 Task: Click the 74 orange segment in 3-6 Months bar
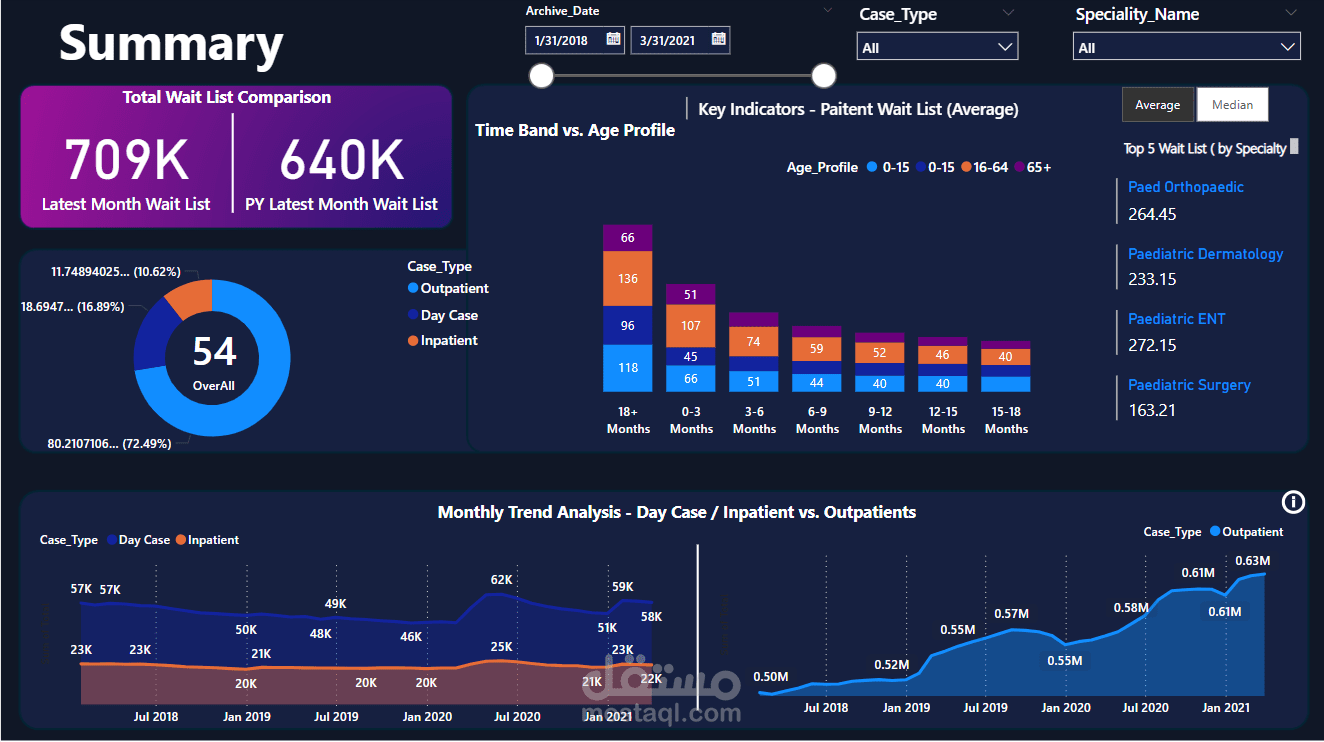[x=754, y=341]
